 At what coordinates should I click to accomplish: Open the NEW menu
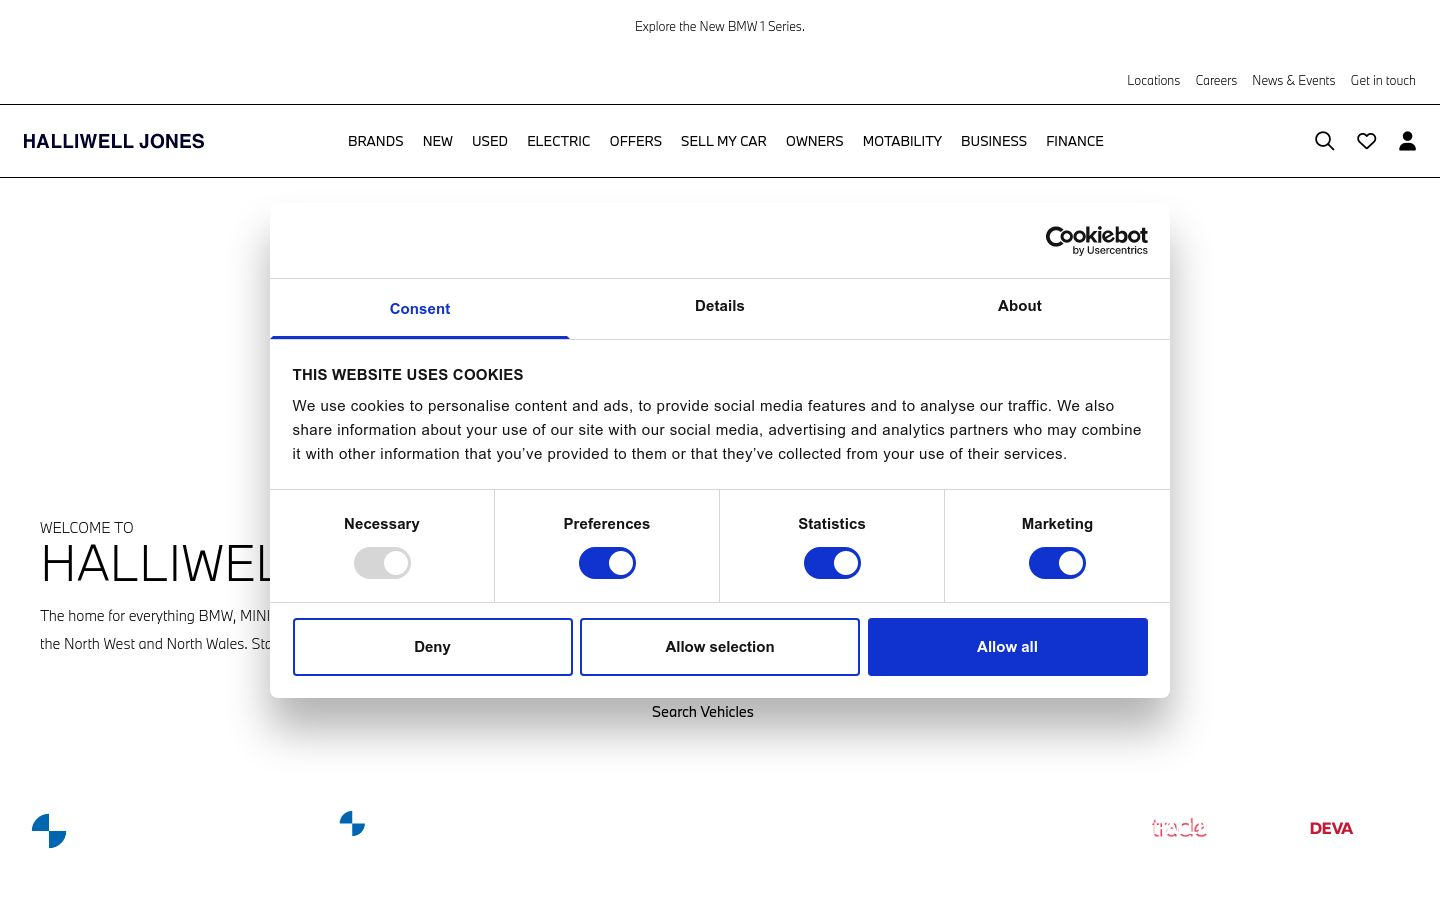point(438,141)
